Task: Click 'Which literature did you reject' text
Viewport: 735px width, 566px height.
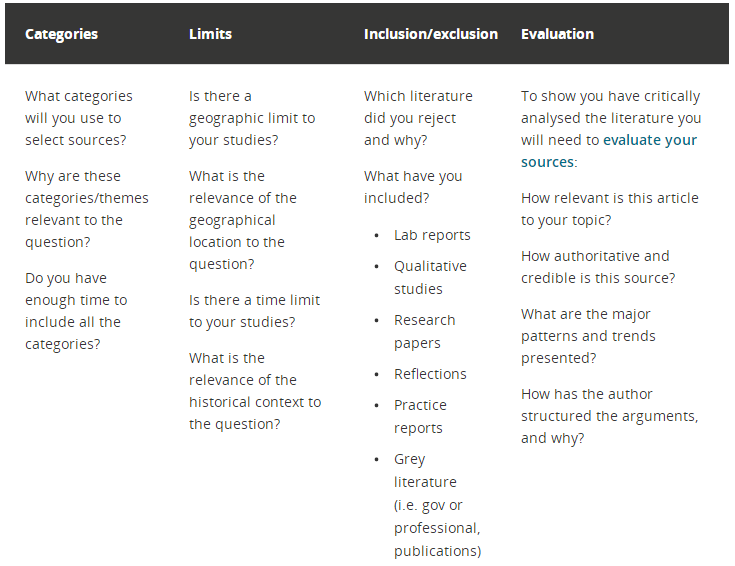Action: coord(418,118)
